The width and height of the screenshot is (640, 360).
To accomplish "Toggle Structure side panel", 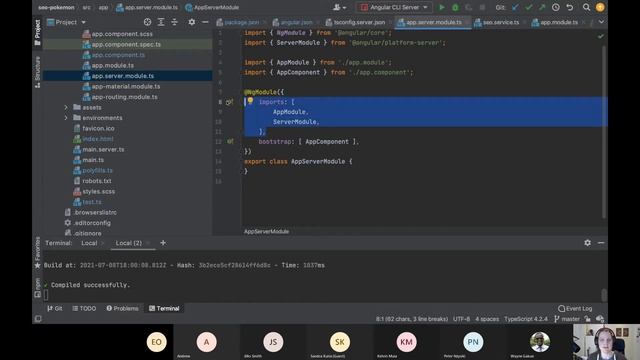I will coord(38,72).
